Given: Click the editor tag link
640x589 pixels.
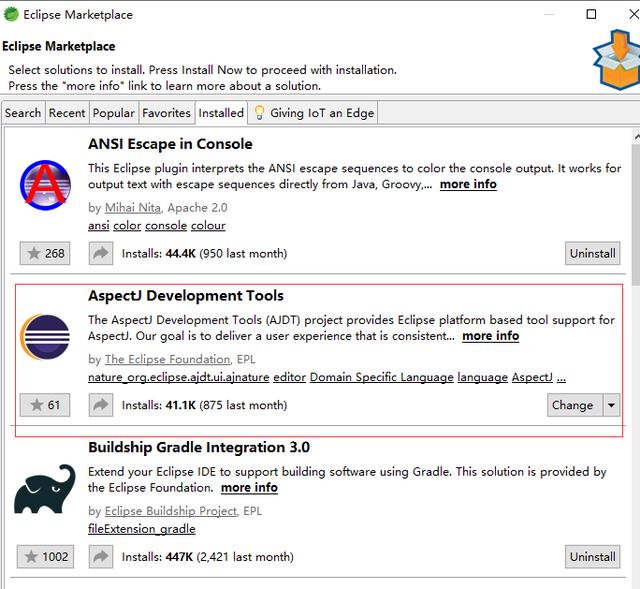Looking at the screenshot, I should coord(289,377).
